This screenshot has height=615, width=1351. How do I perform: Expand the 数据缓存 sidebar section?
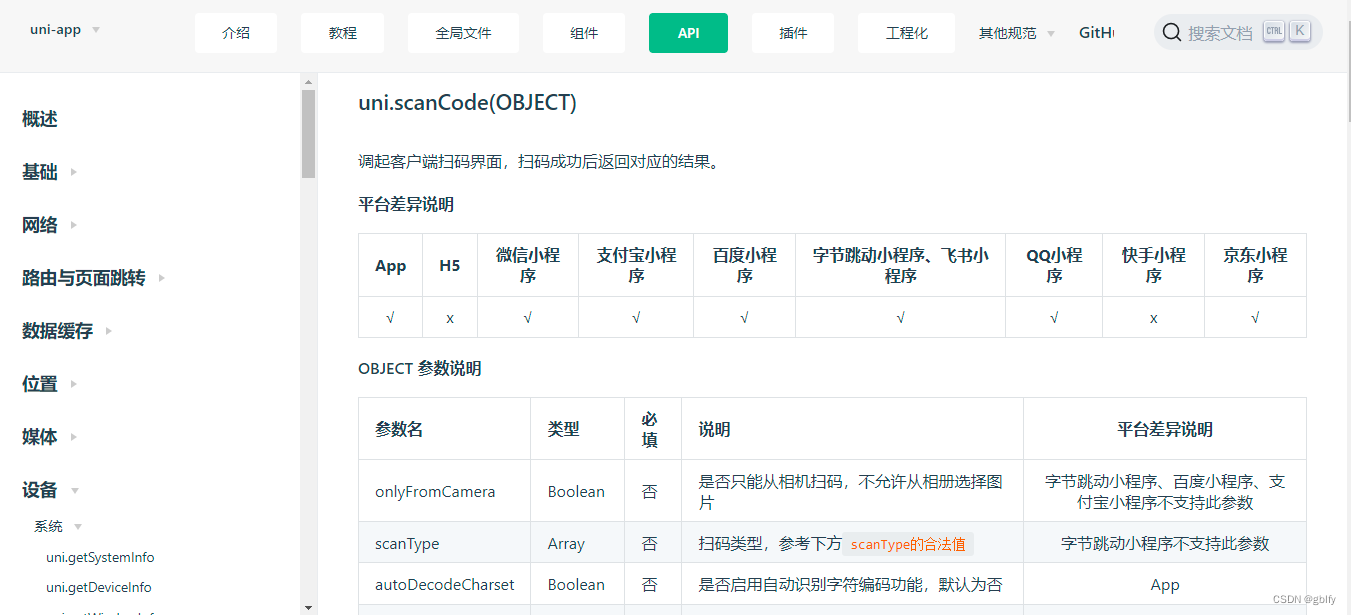coord(68,331)
